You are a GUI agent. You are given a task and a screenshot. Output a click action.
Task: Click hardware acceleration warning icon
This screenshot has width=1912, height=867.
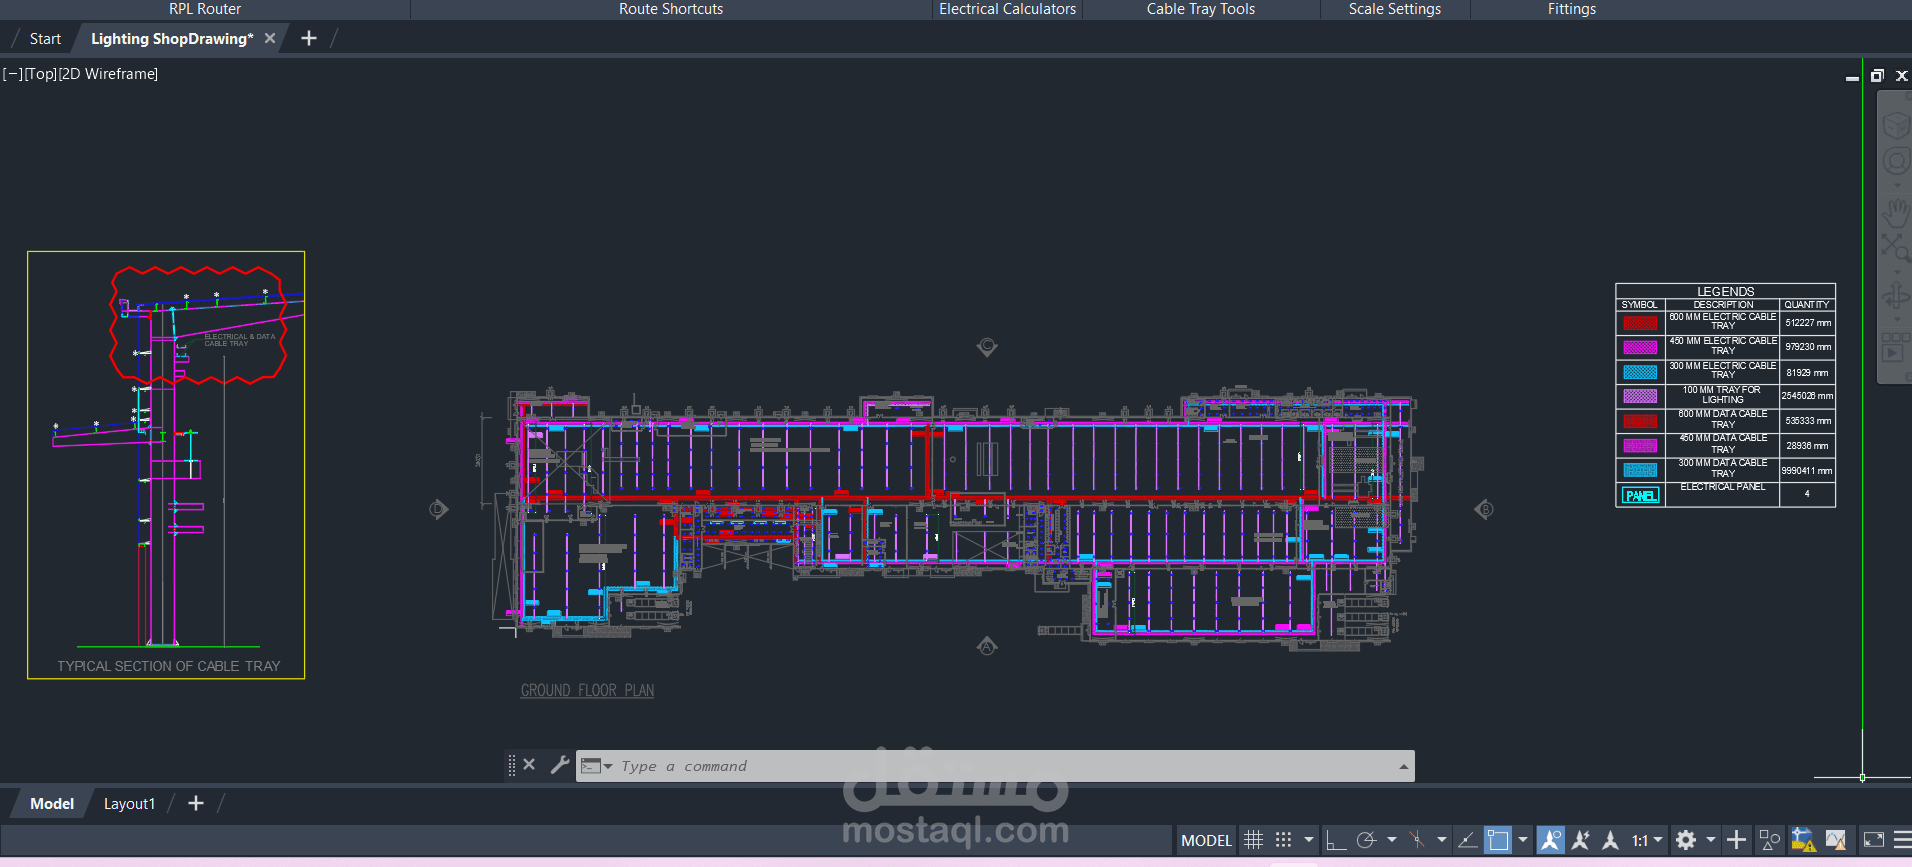pyautogui.click(x=1803, y=840)
